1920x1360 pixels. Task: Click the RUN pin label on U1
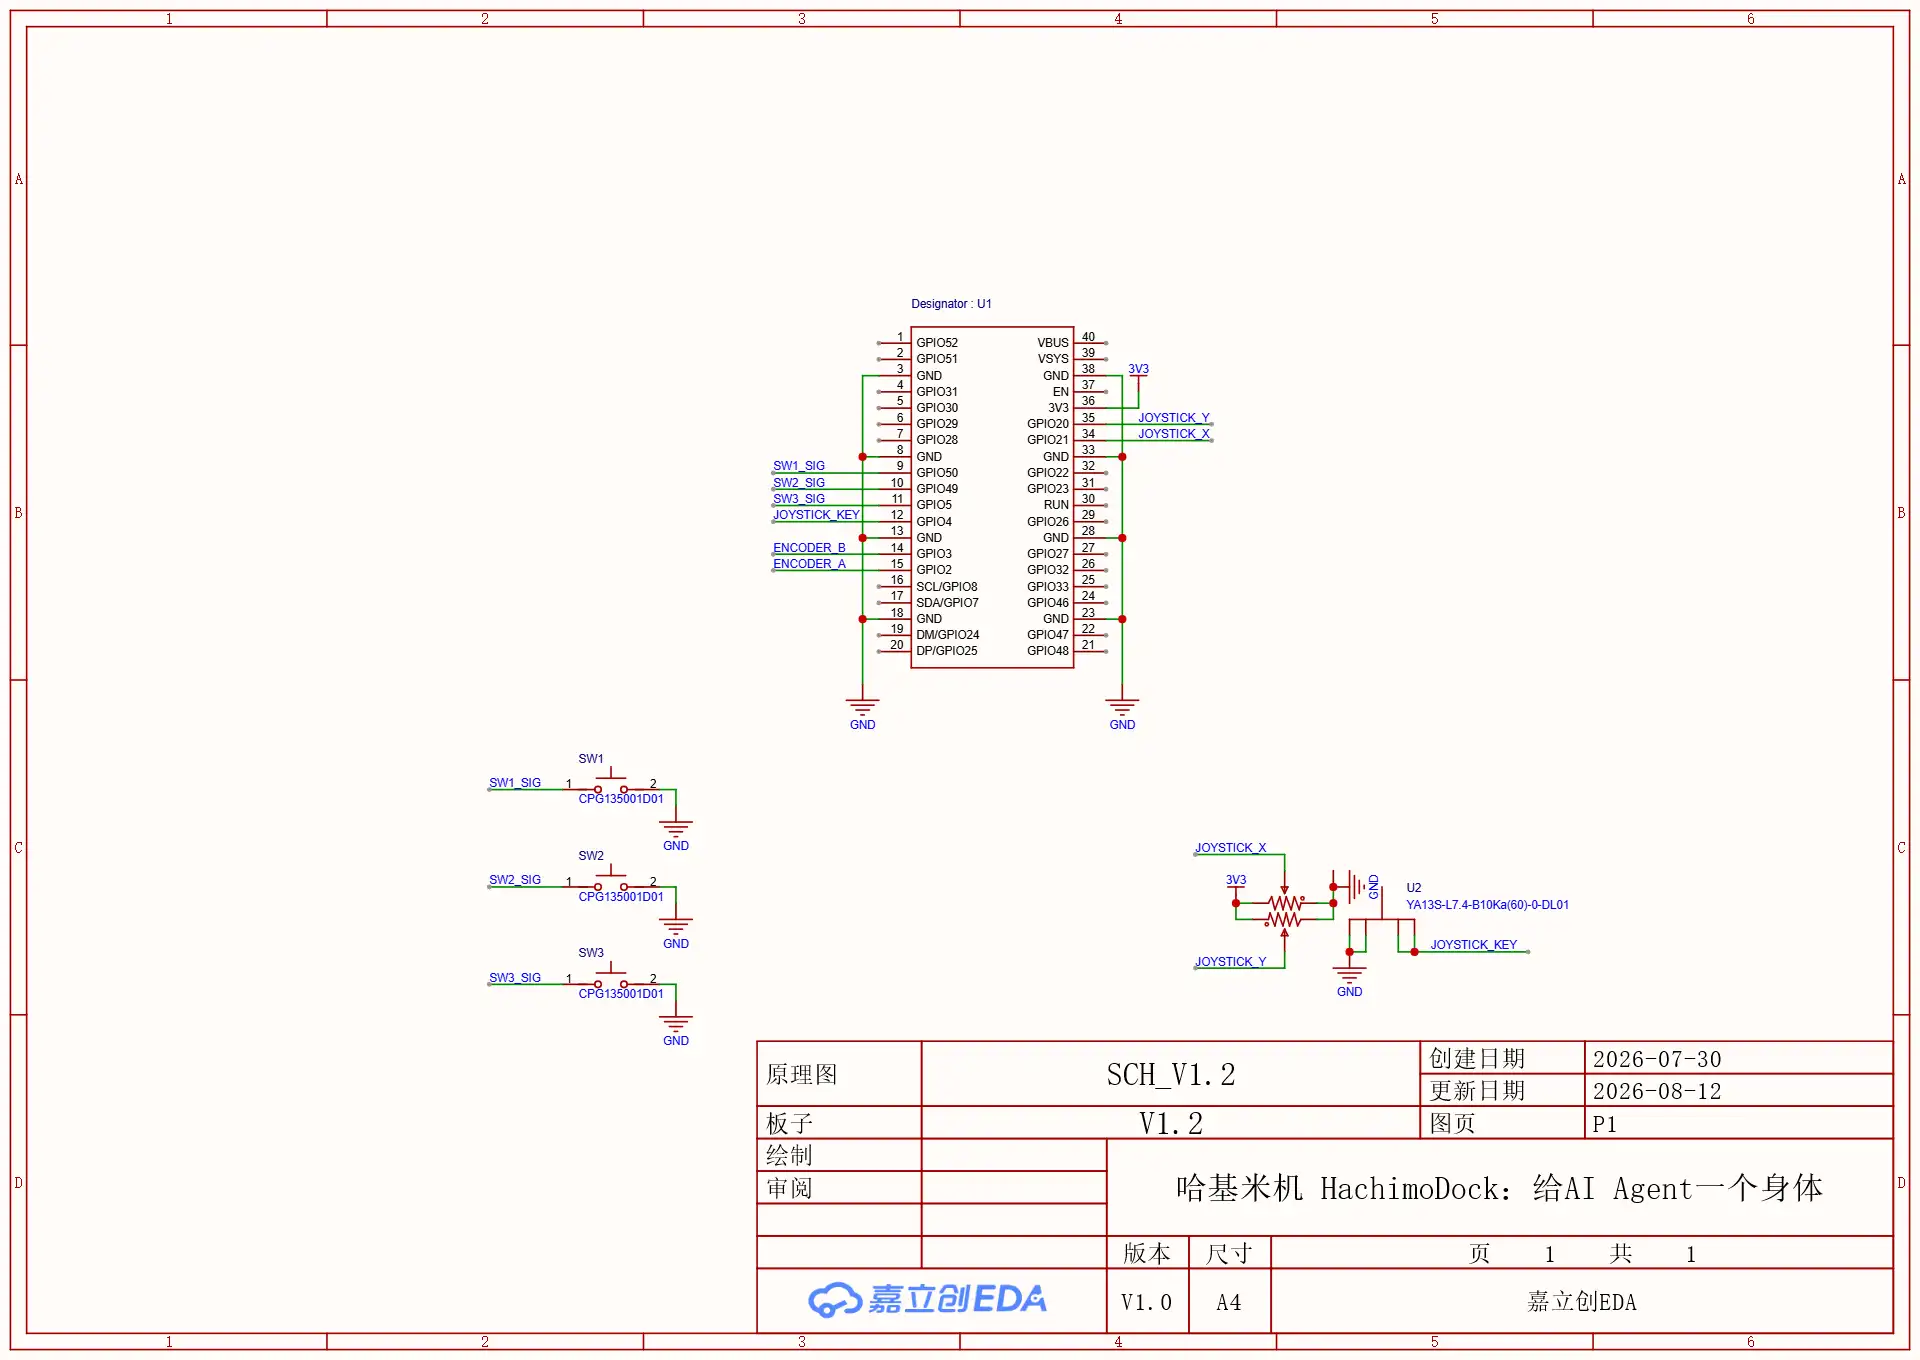coord(1056,505)
